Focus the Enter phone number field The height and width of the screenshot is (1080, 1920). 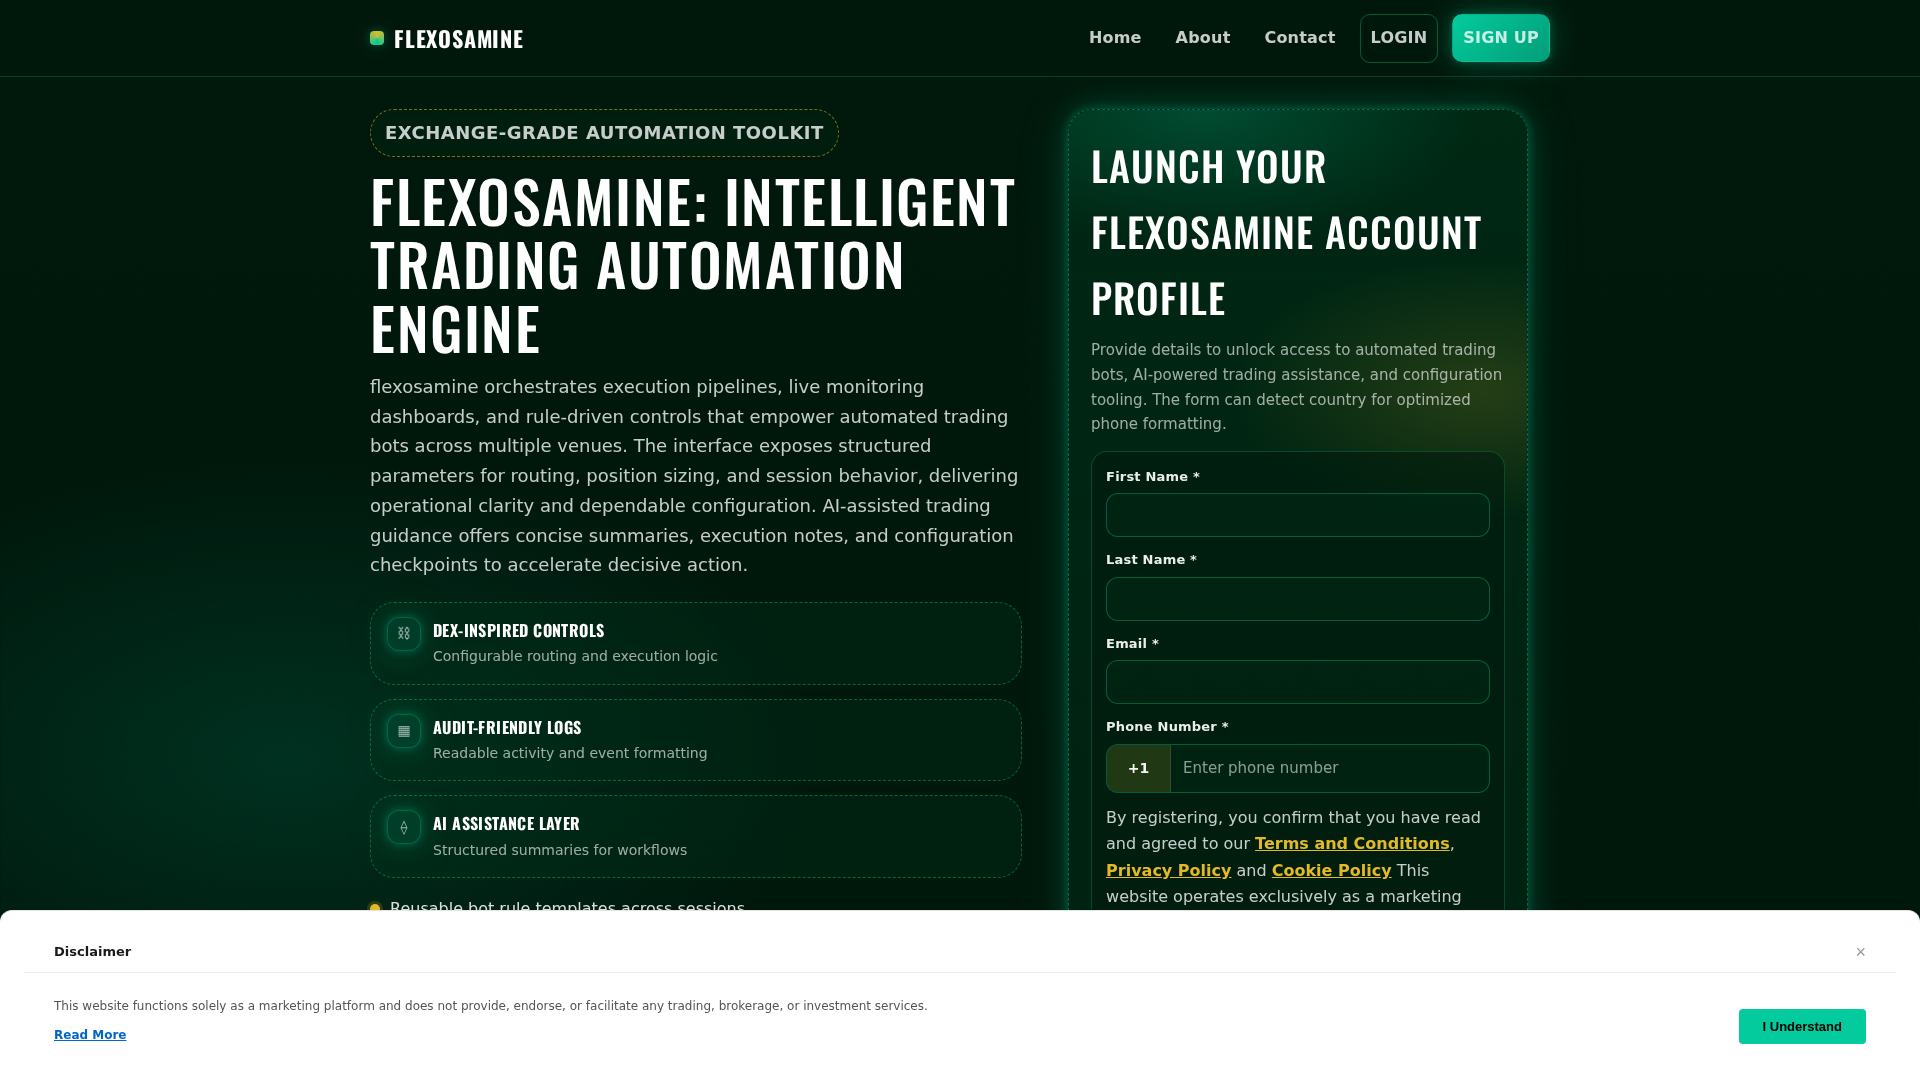pos(1330,768)
